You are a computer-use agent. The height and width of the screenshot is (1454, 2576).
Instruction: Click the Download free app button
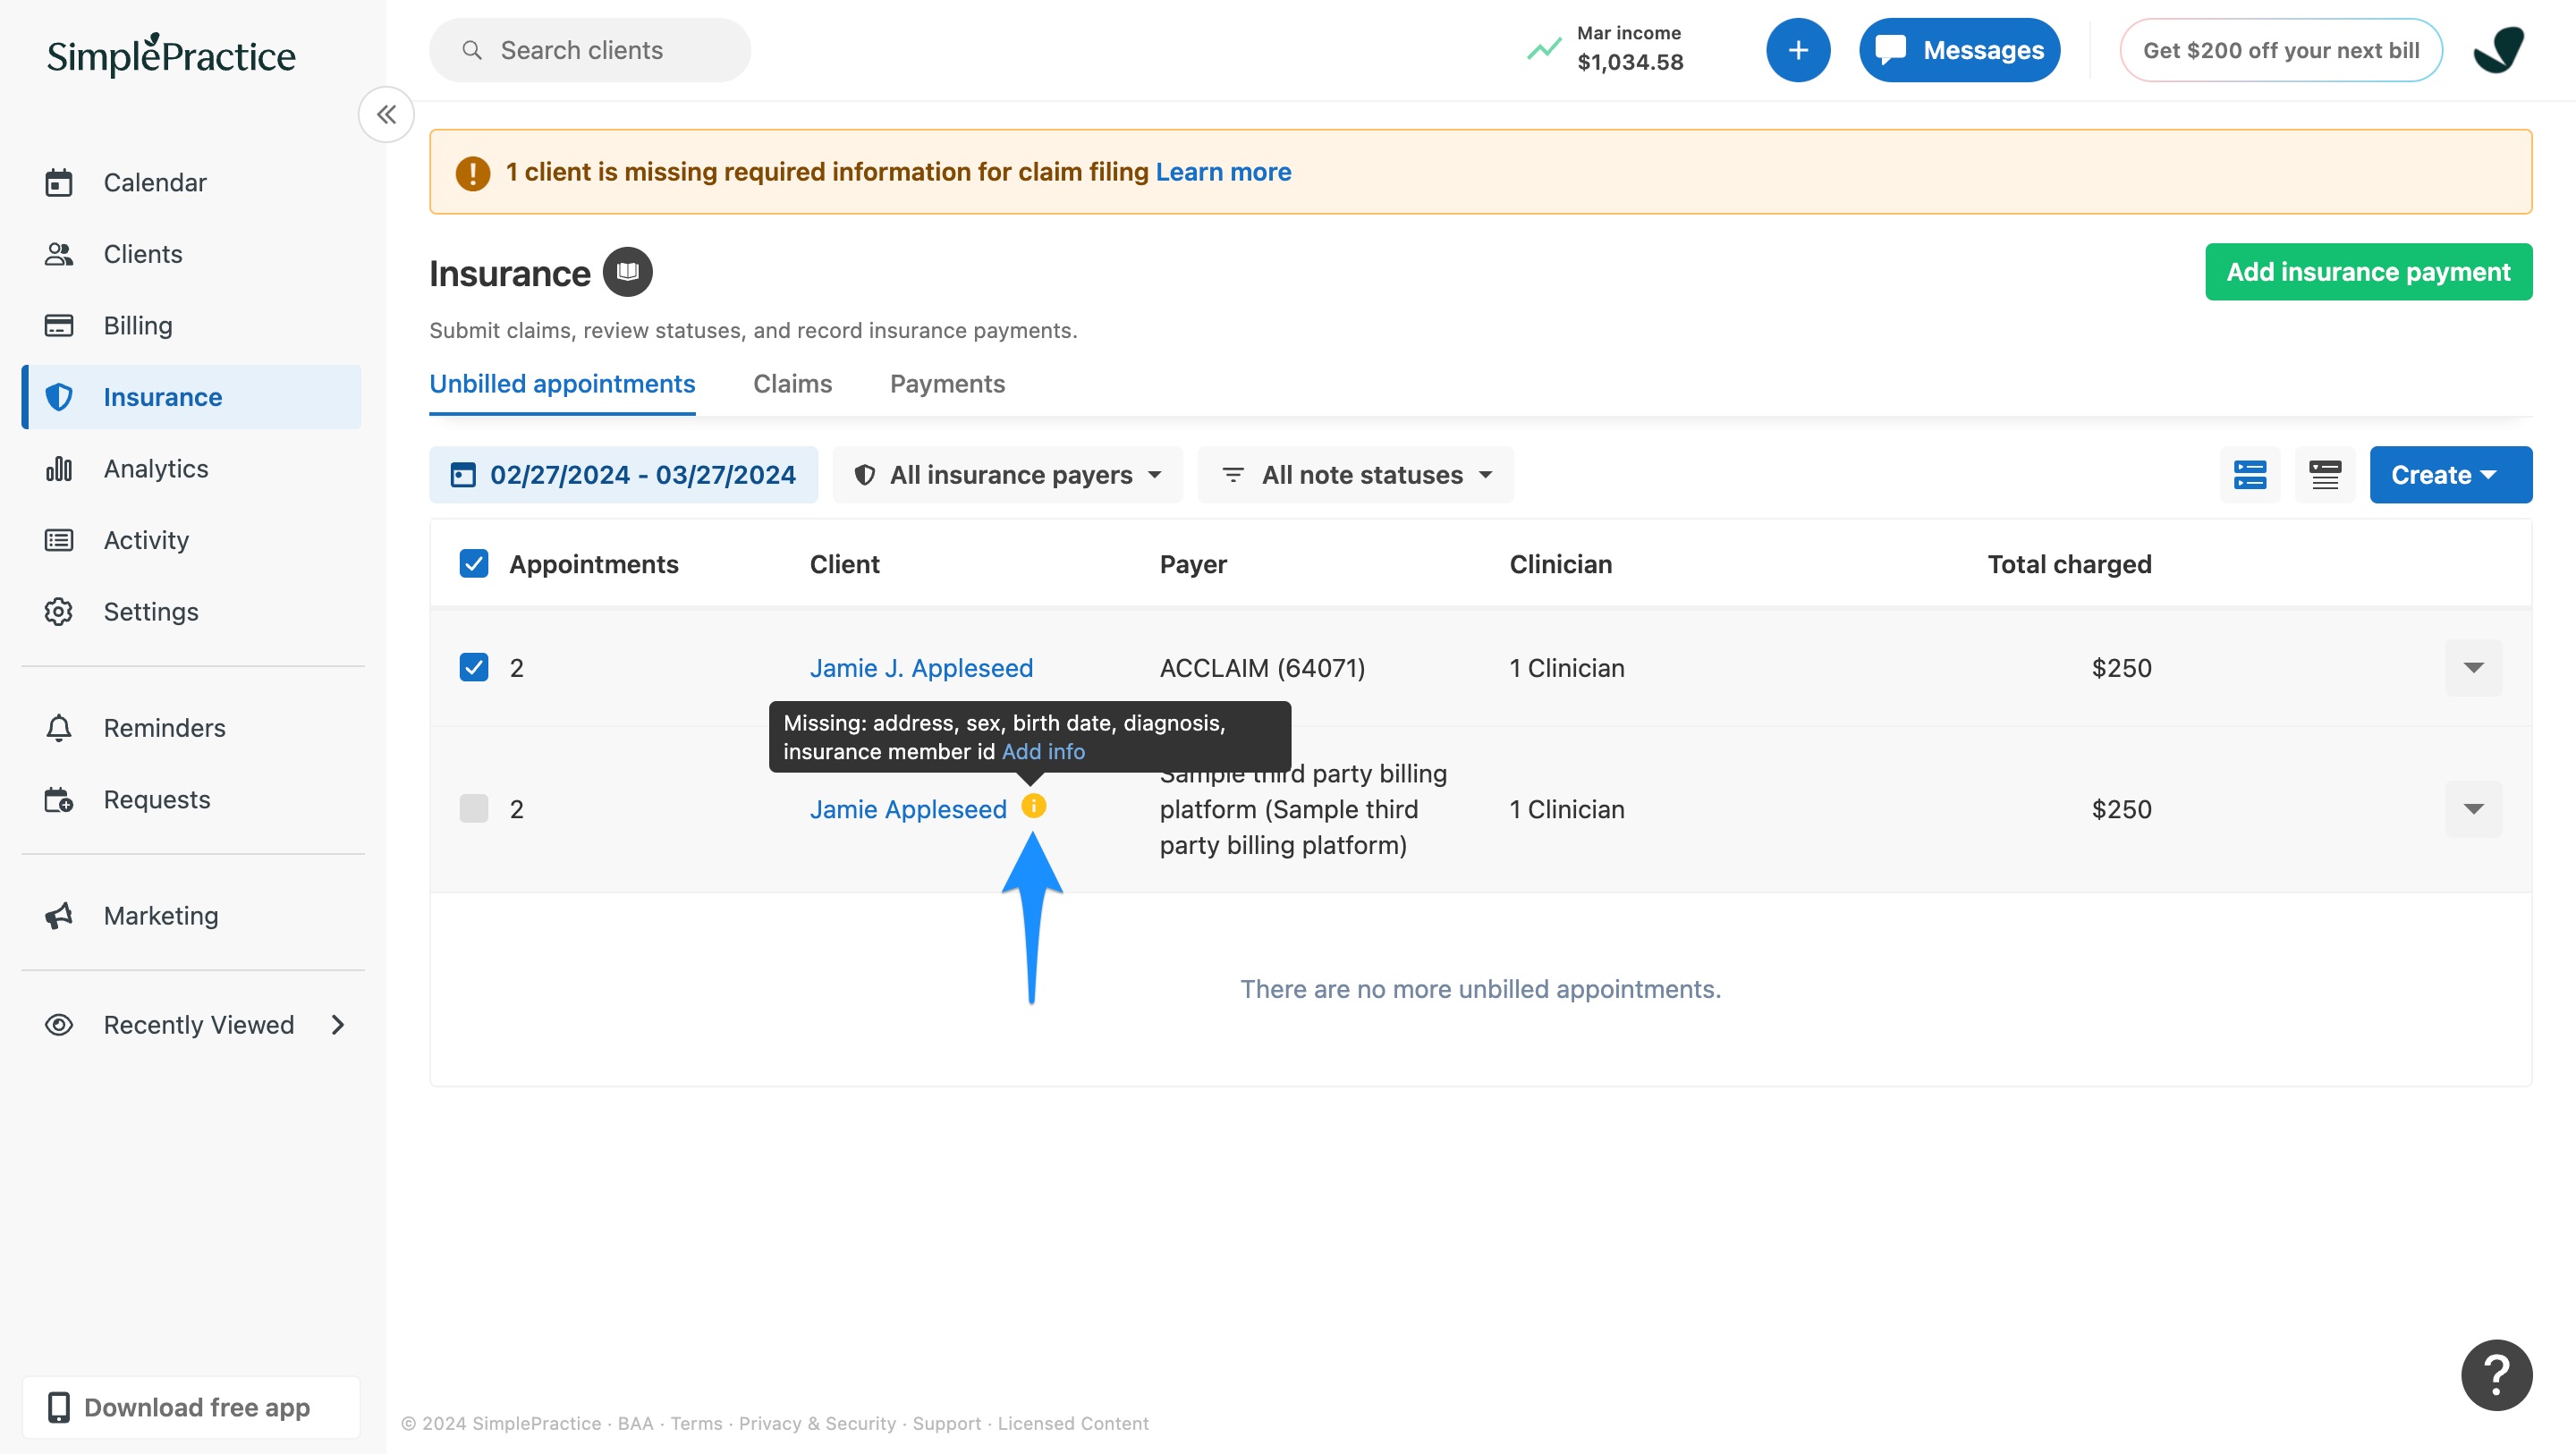coord(191,1407)
